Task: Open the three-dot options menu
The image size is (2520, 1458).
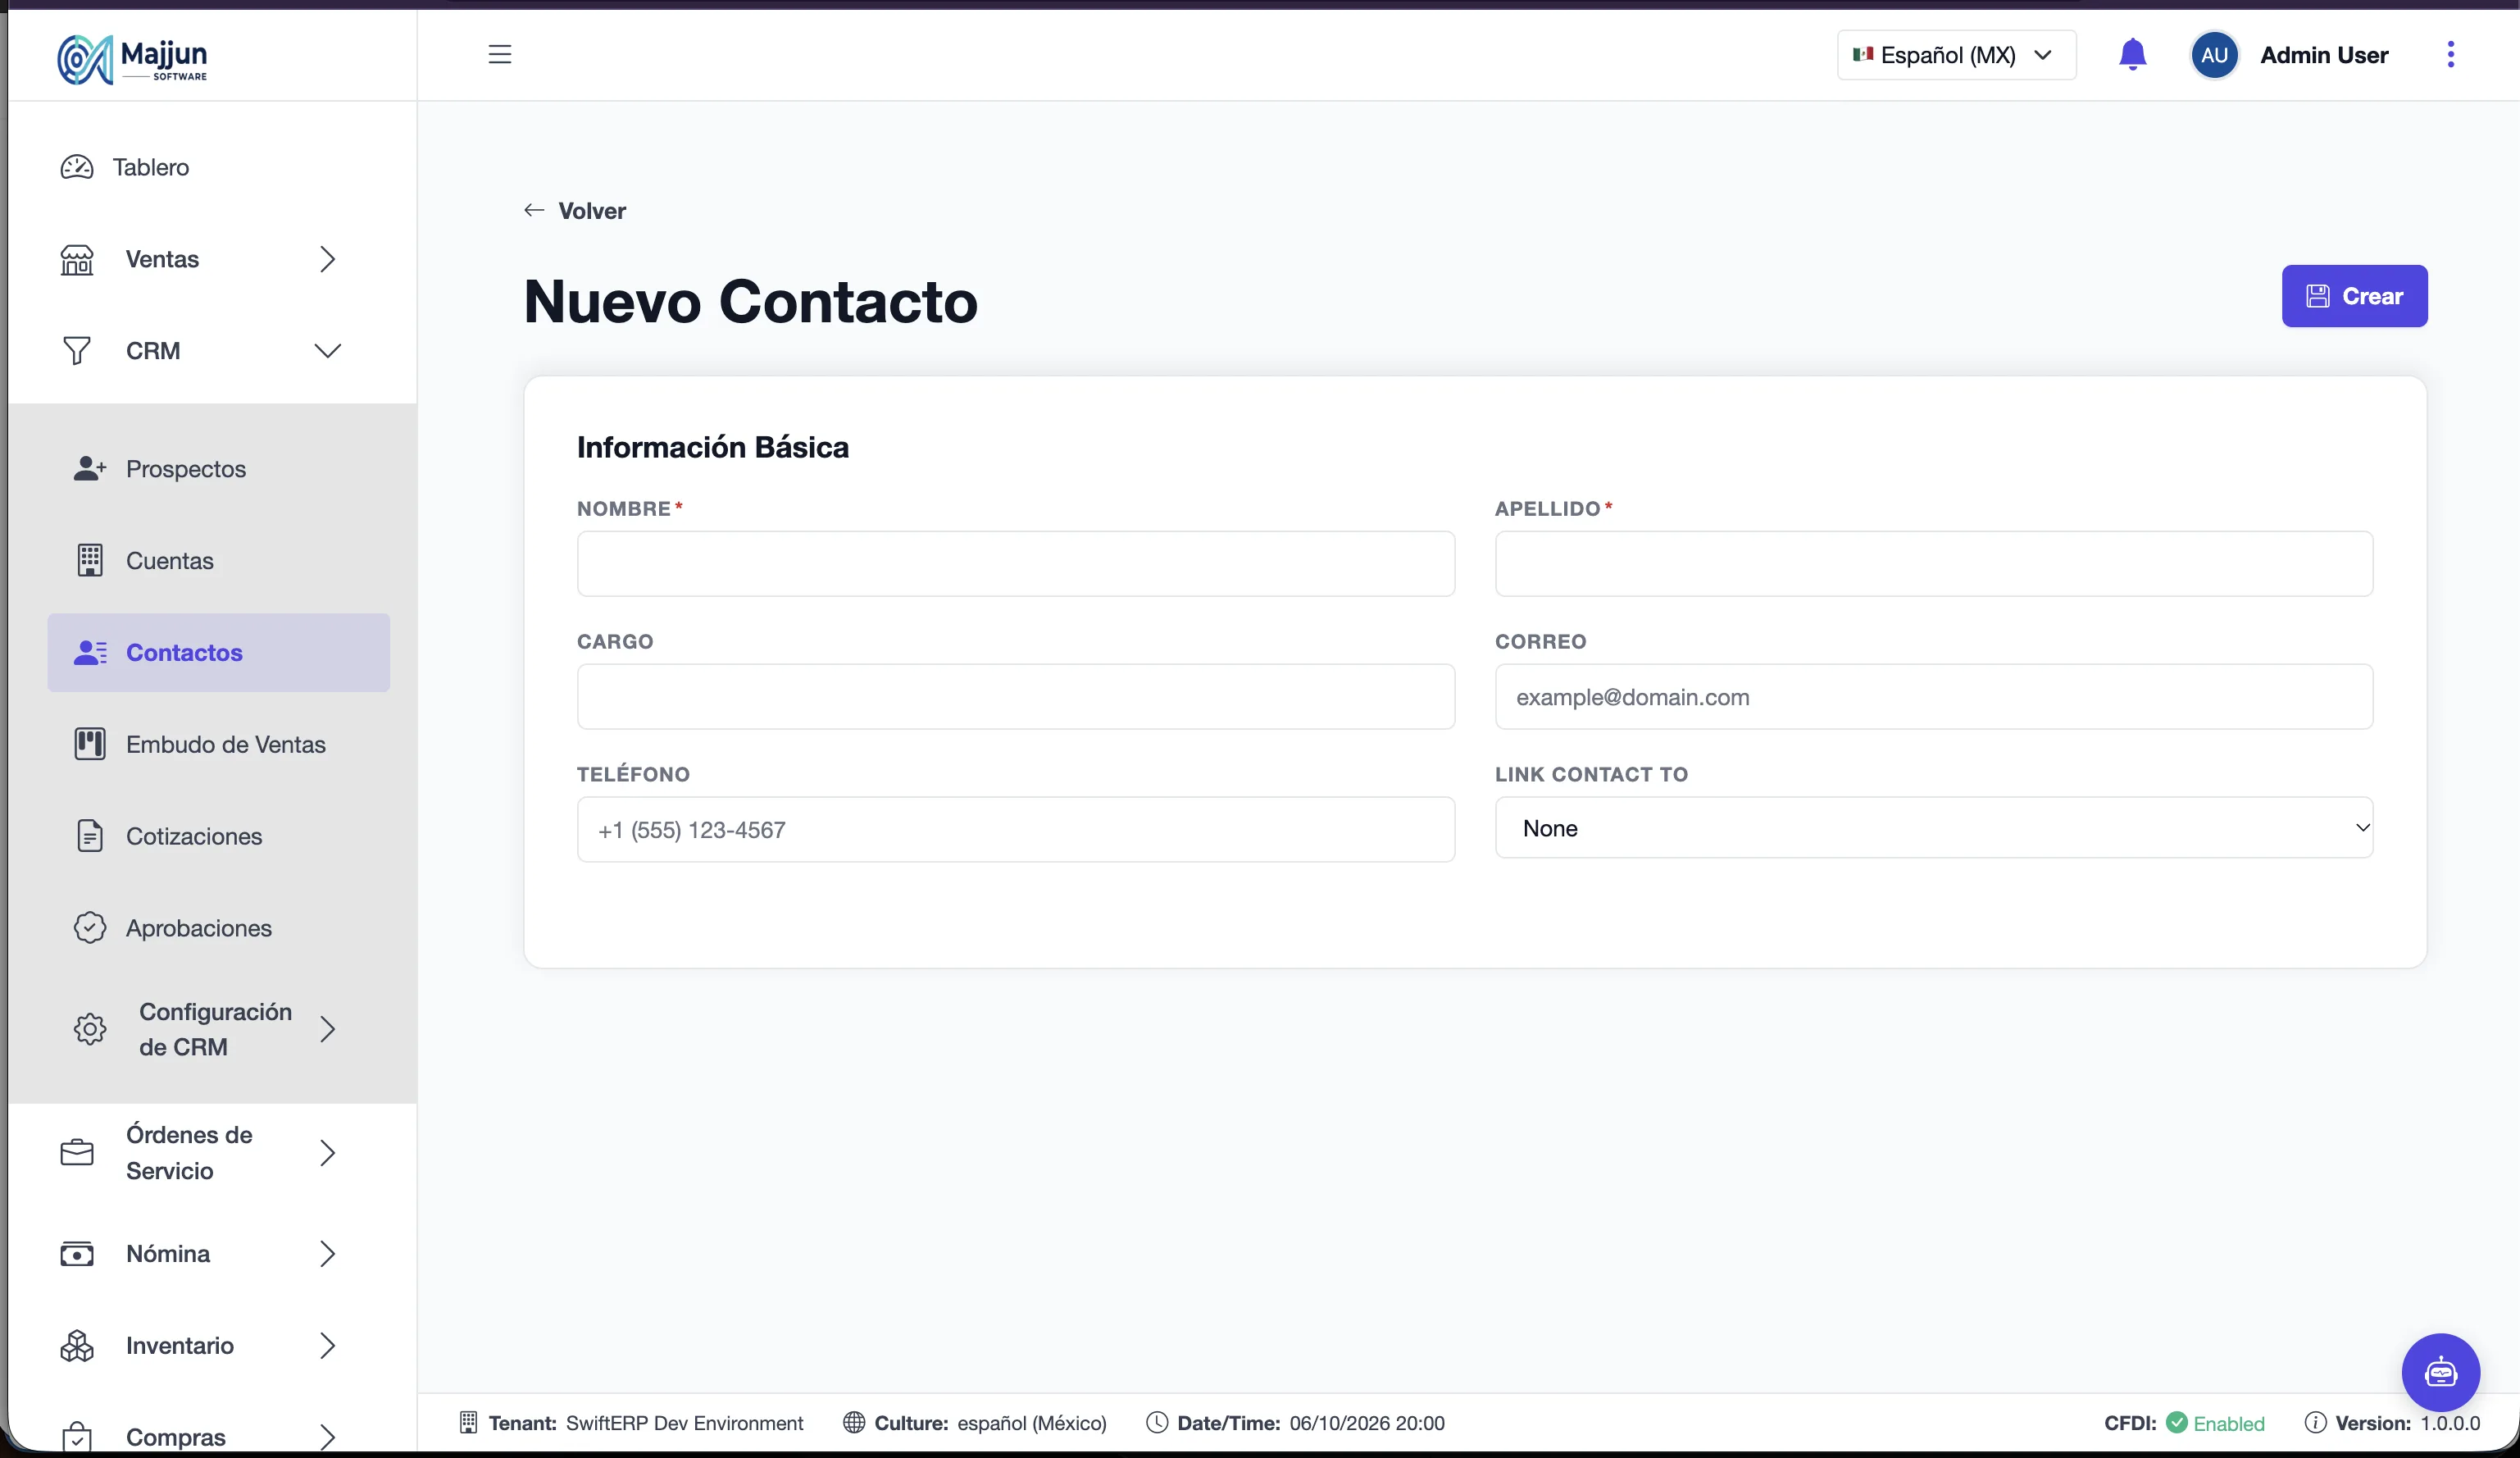Action: click(2450, 55)
